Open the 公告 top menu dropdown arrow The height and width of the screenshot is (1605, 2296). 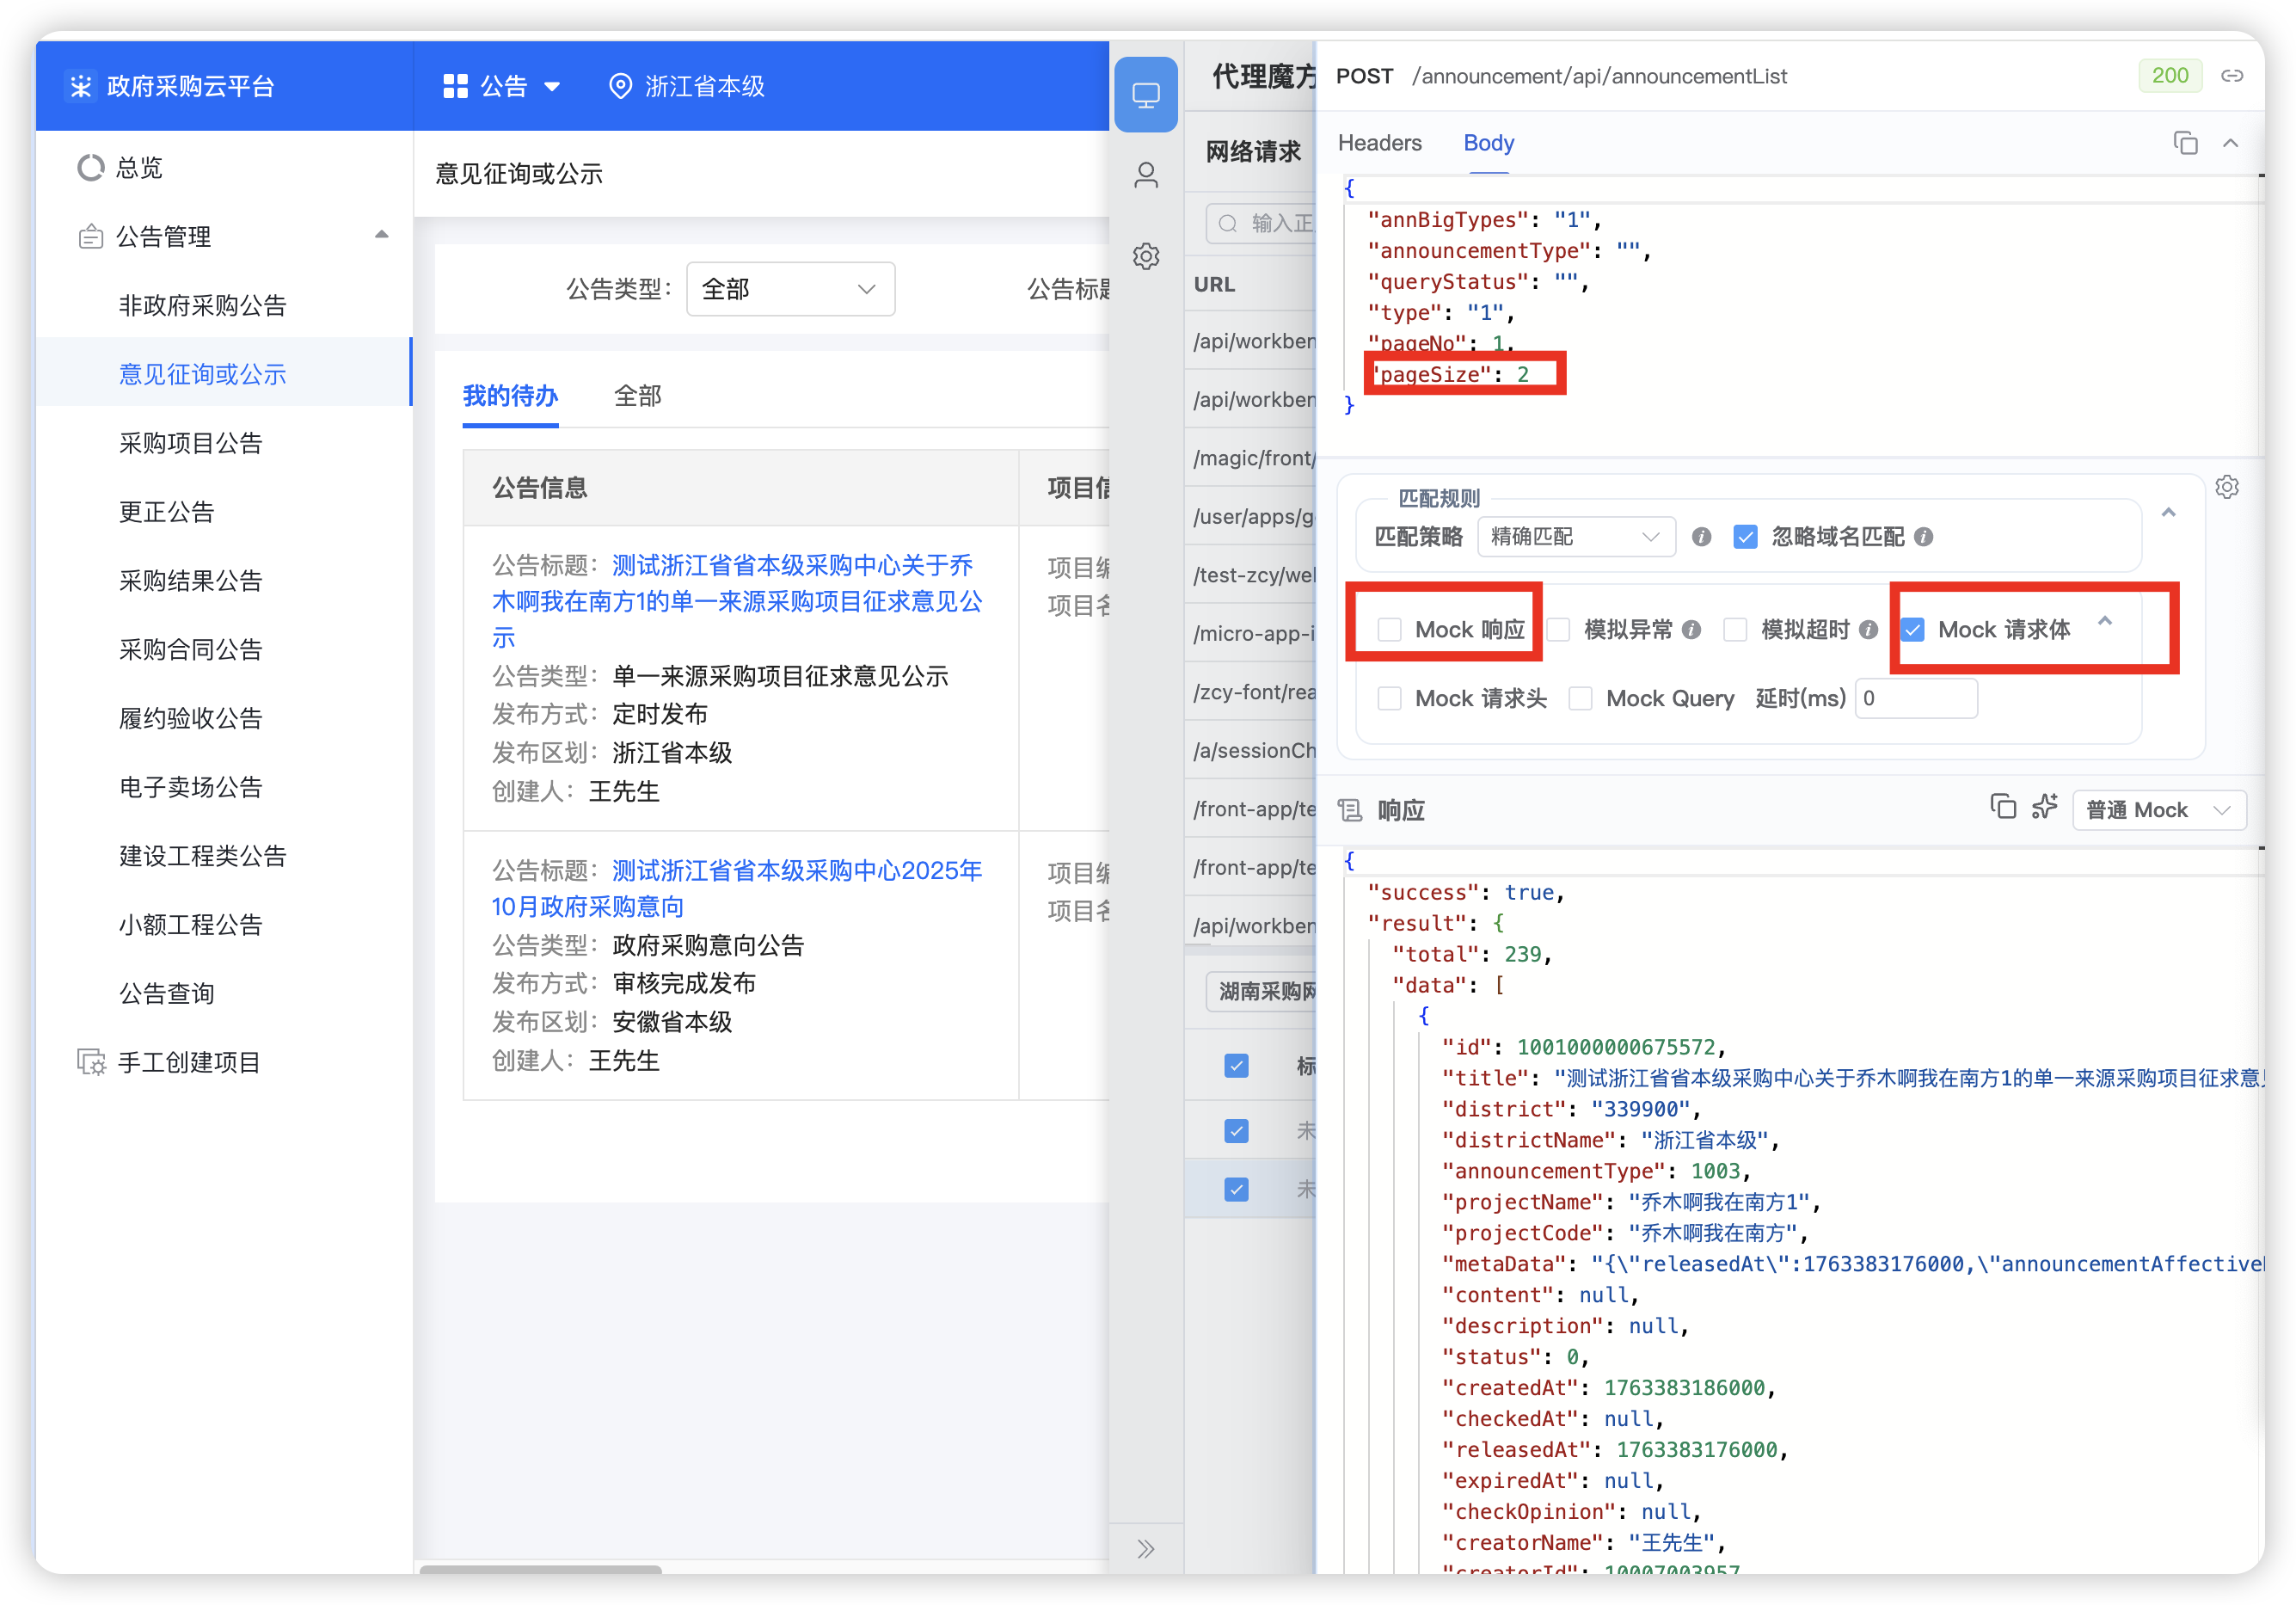[552, 87]
